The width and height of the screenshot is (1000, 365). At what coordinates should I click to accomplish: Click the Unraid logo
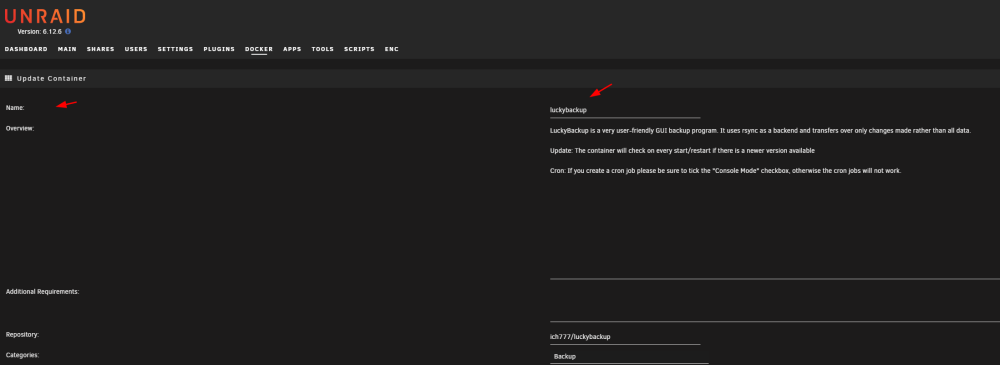click(x=45, y=16)
